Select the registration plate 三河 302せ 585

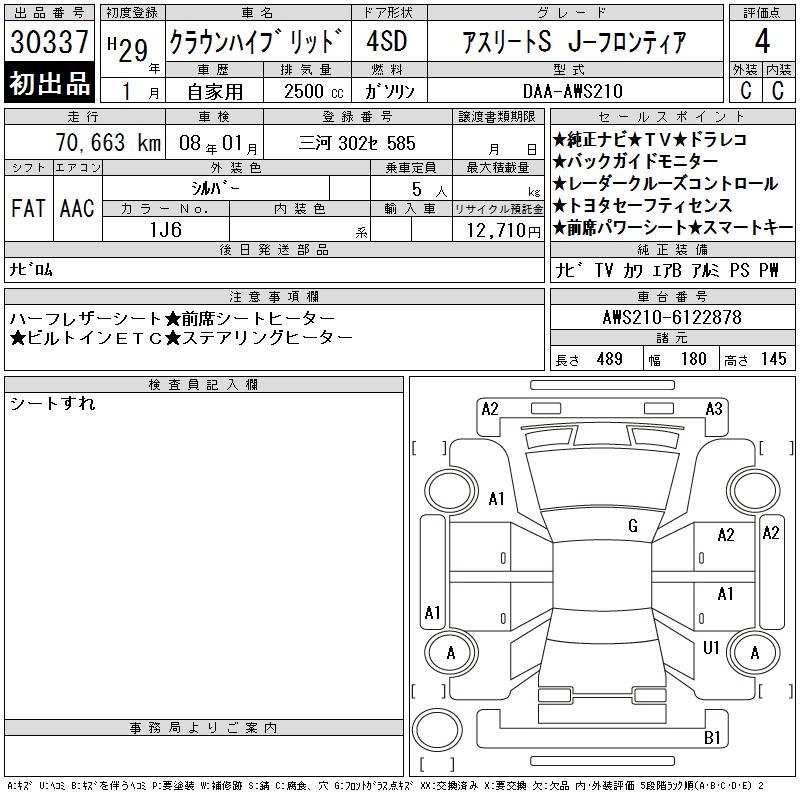[357, 143]
